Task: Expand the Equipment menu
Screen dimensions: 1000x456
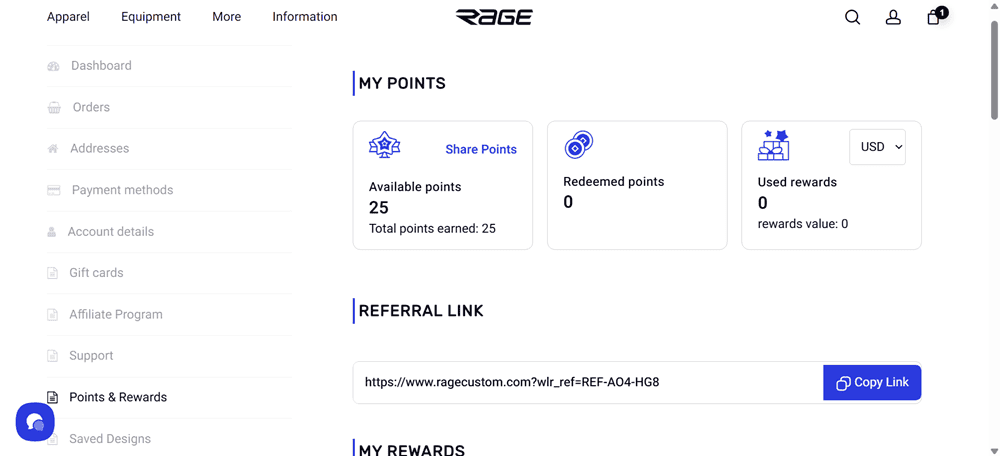Action: [x=151, y=17]
